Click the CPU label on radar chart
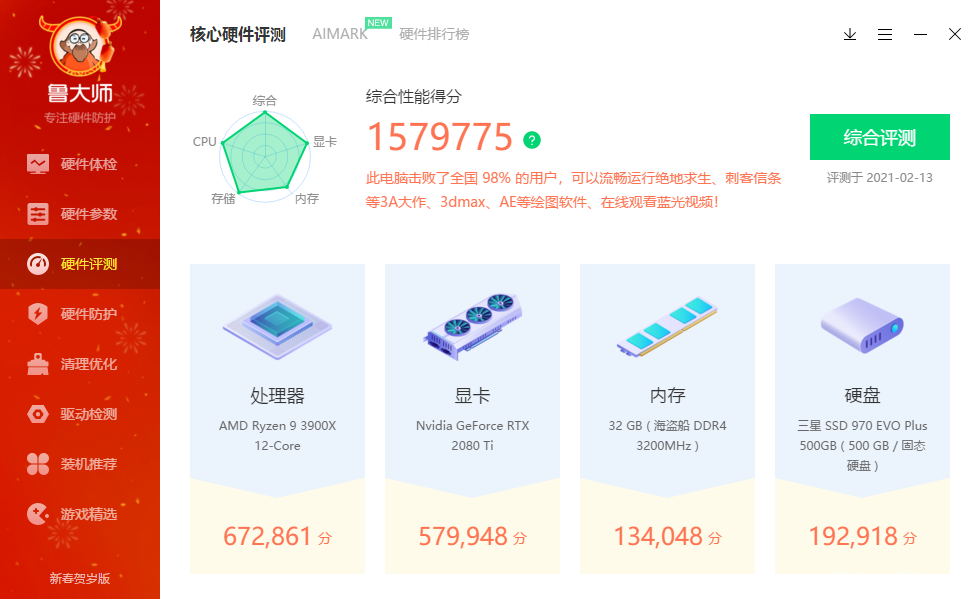This screenshot has width=979, height=599. [x=204, y=142]
